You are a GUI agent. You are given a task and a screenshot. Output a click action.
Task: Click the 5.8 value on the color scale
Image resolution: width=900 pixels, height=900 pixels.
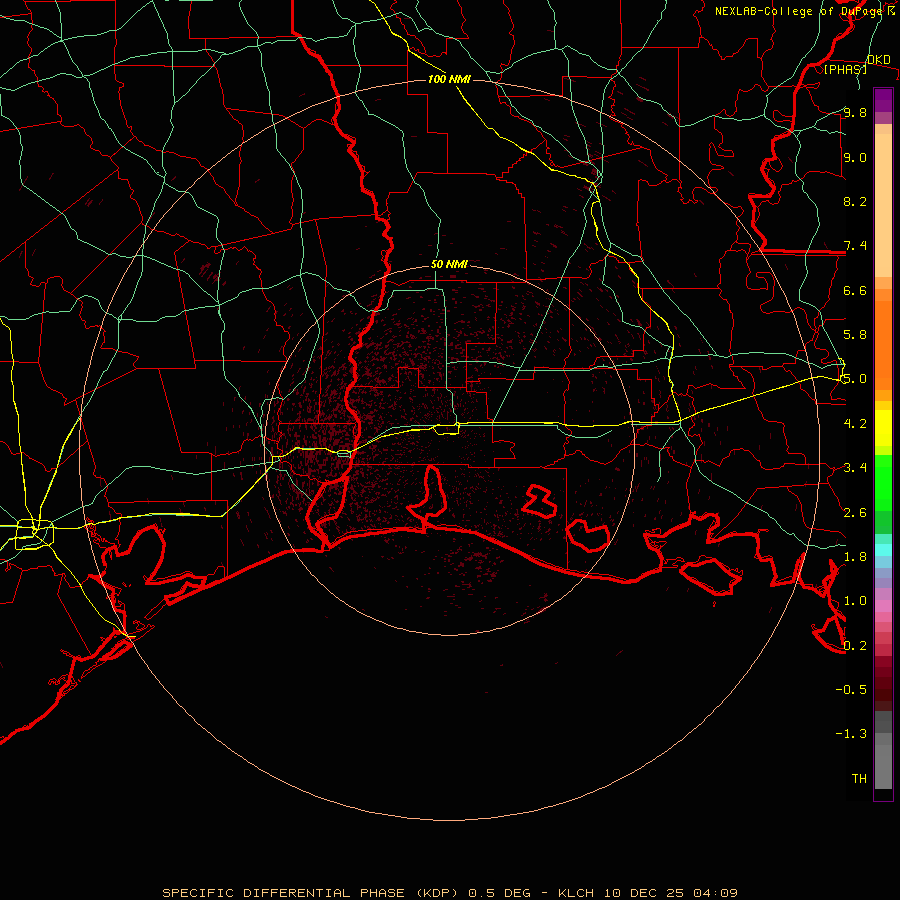(x=855, y=334)
